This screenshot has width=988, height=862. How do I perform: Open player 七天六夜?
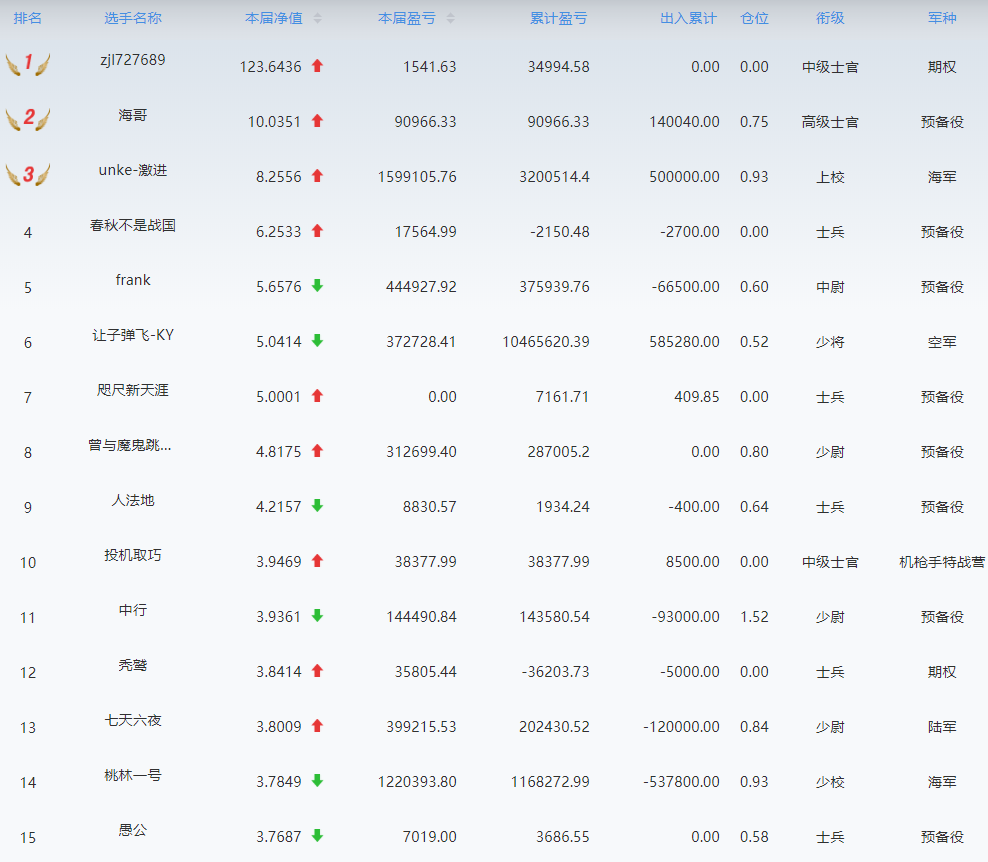133,720
